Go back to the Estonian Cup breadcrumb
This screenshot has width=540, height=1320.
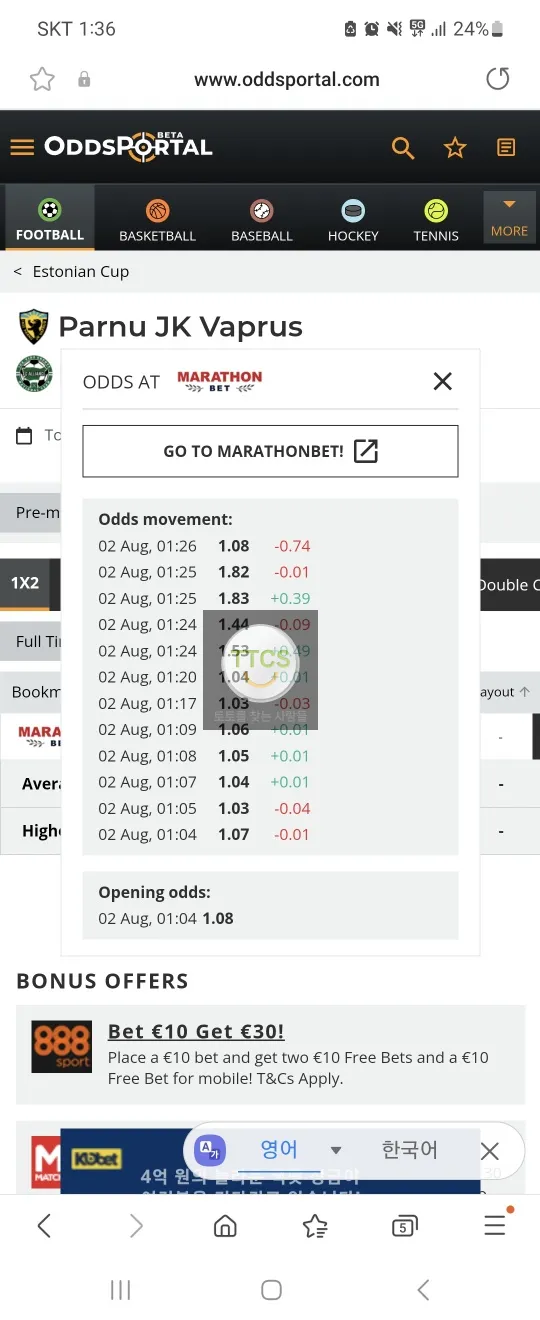tap(80, 272)
